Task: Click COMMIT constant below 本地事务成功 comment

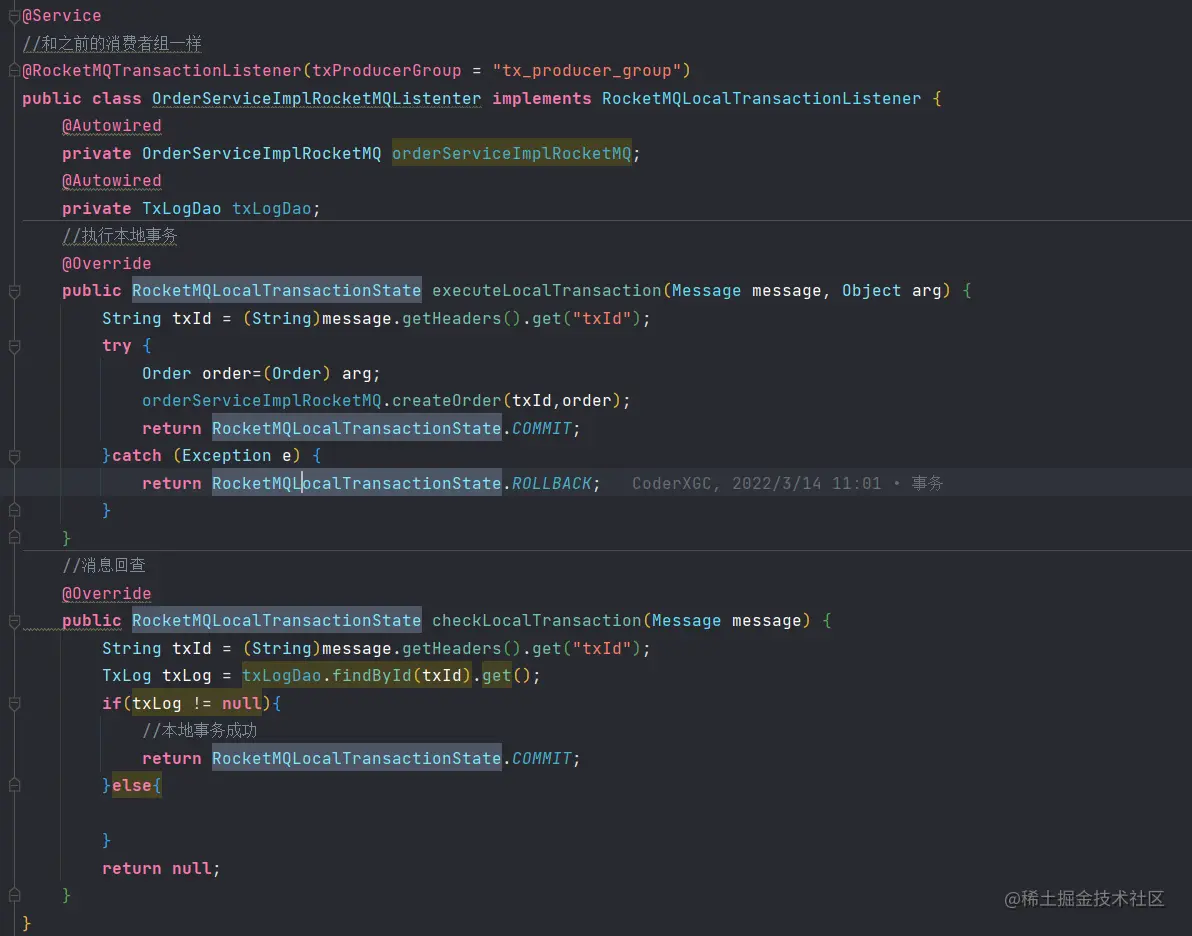Action: click(x=541, y=759)
